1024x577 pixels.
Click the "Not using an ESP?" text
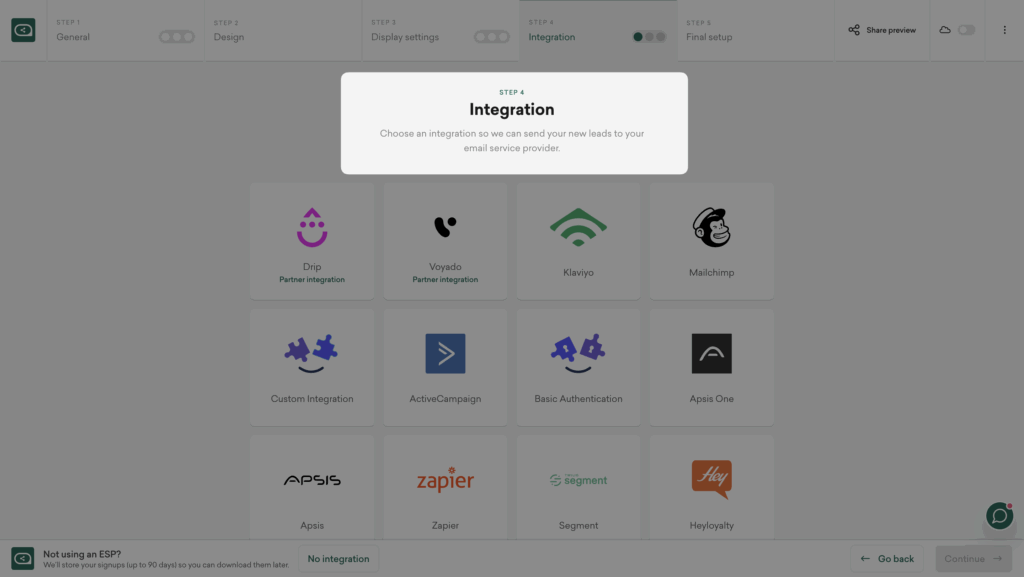[x=82, y=554]
